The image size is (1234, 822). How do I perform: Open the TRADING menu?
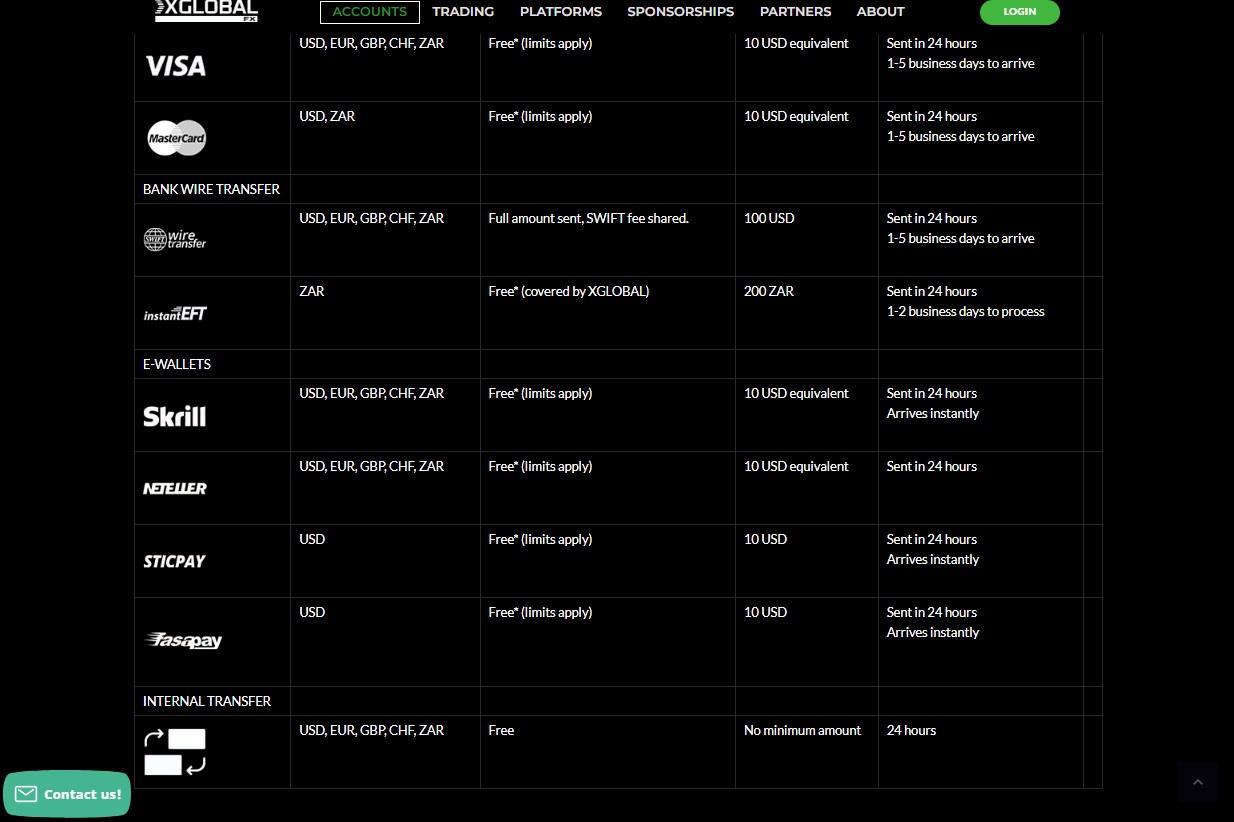pos(463,12)
